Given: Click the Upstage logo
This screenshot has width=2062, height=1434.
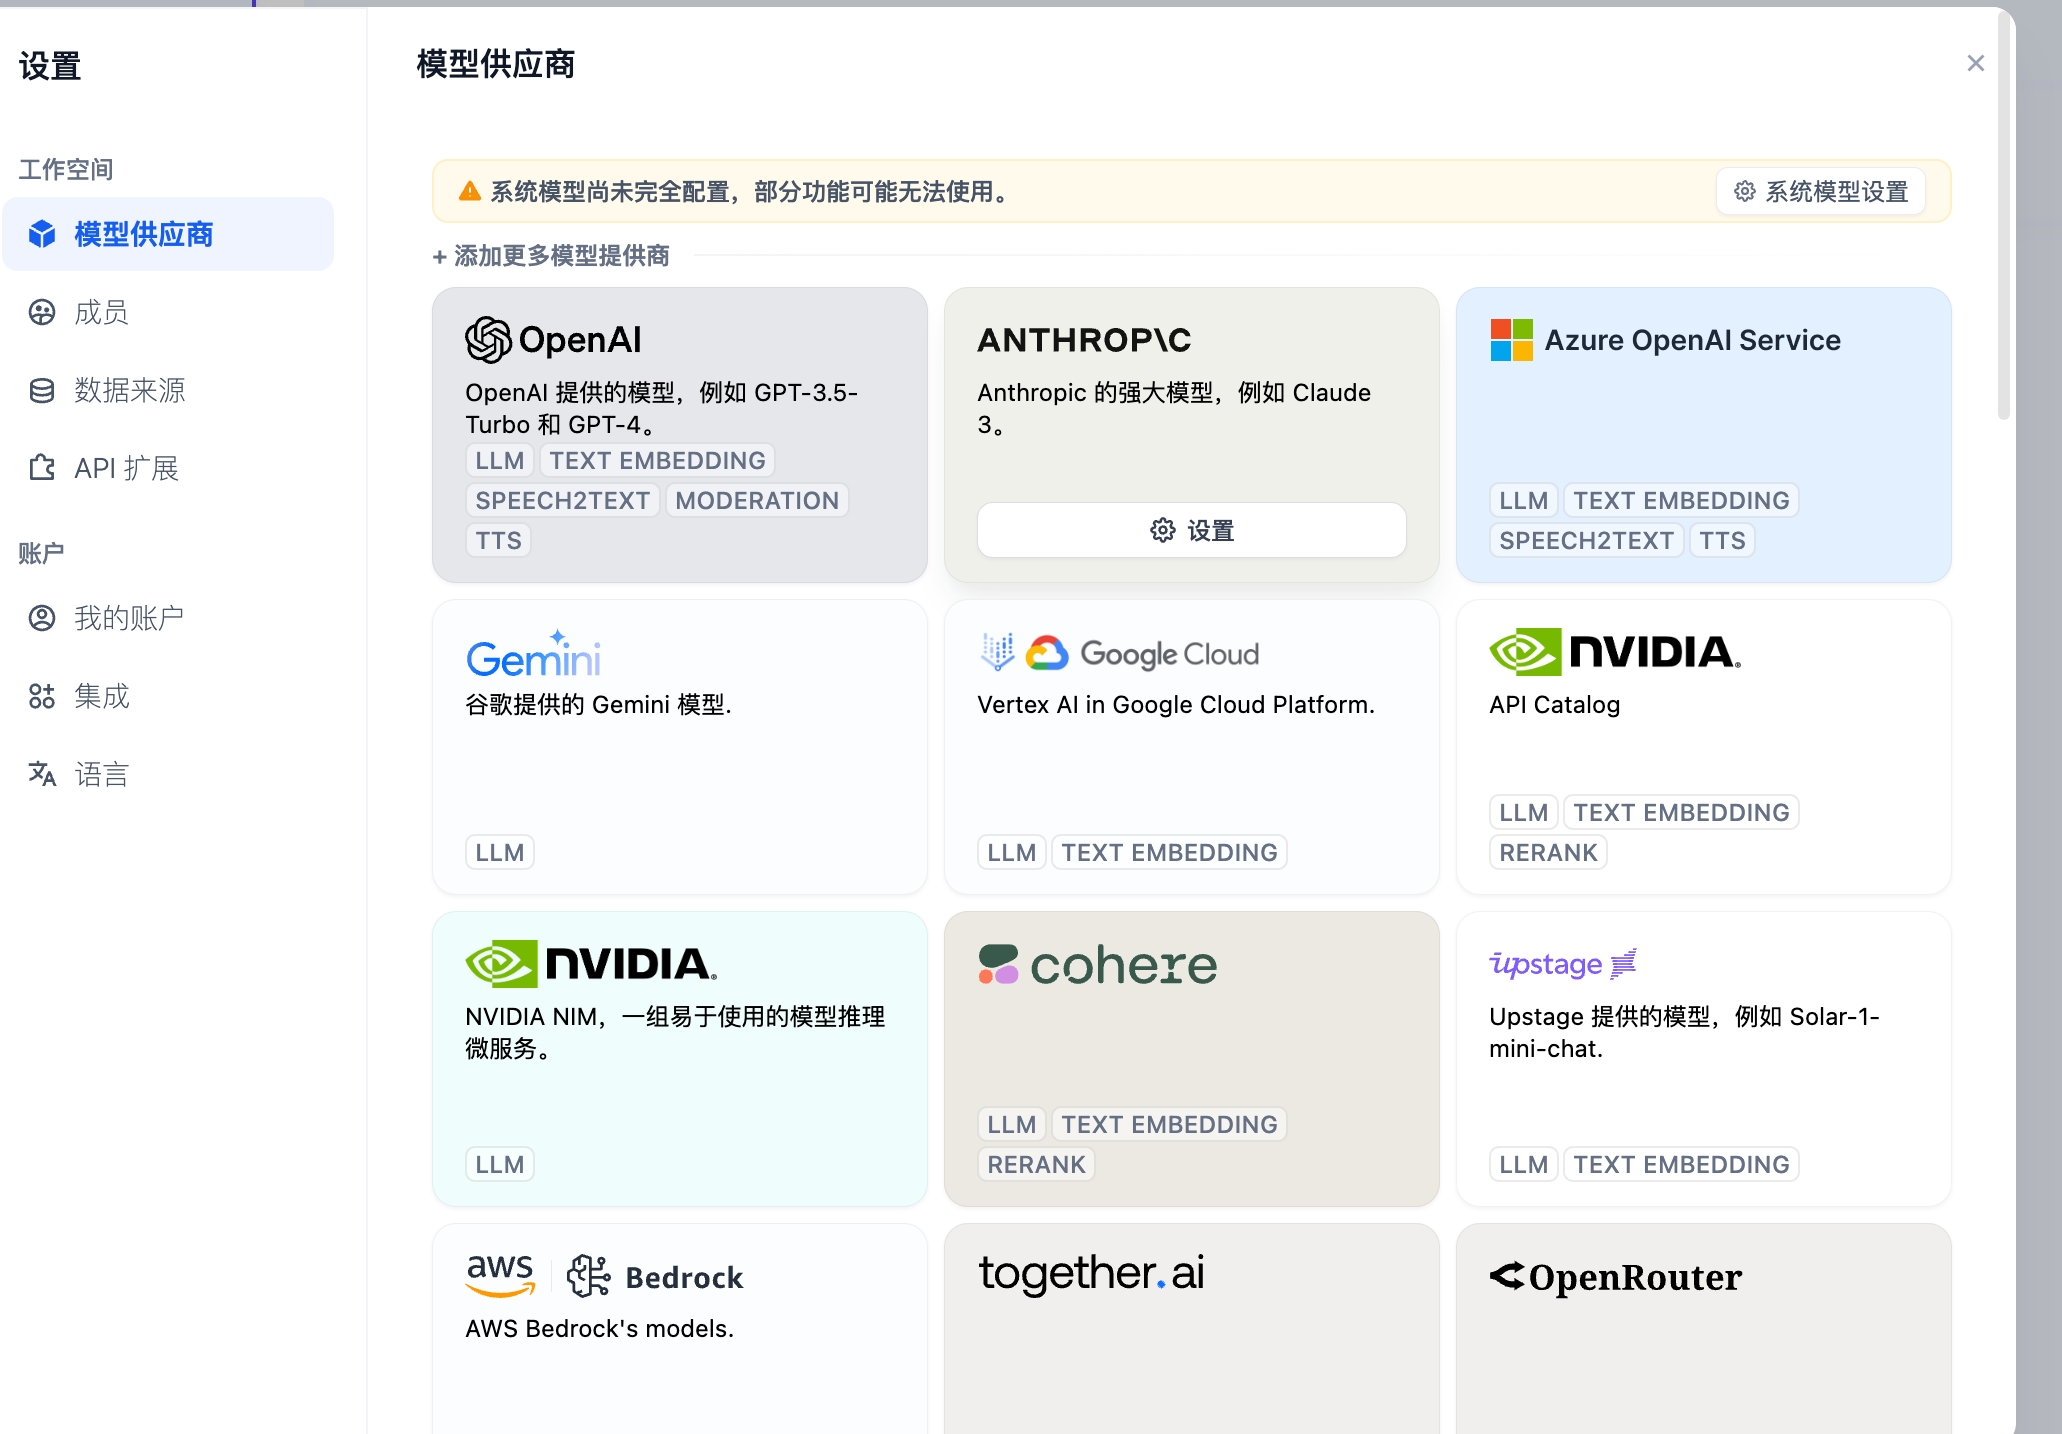Looking at the screenshot, I should 1563,963.
